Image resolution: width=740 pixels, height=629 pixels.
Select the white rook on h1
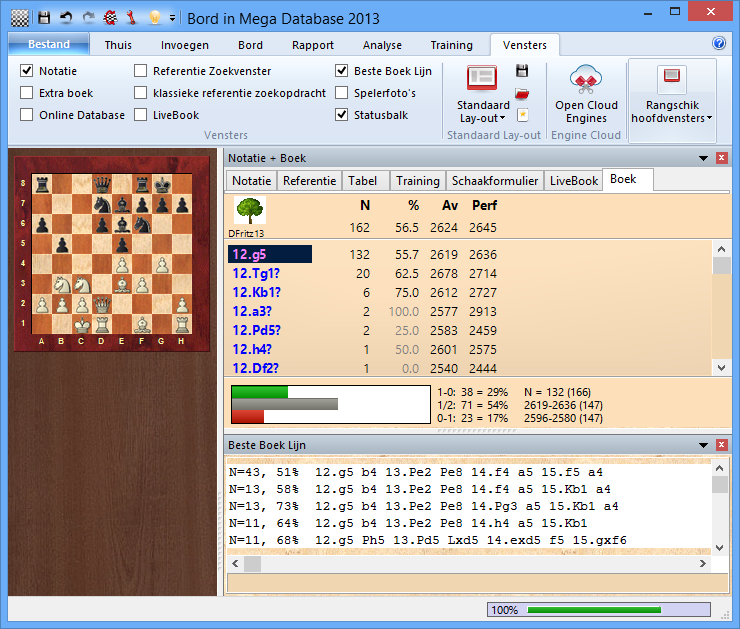182,325
